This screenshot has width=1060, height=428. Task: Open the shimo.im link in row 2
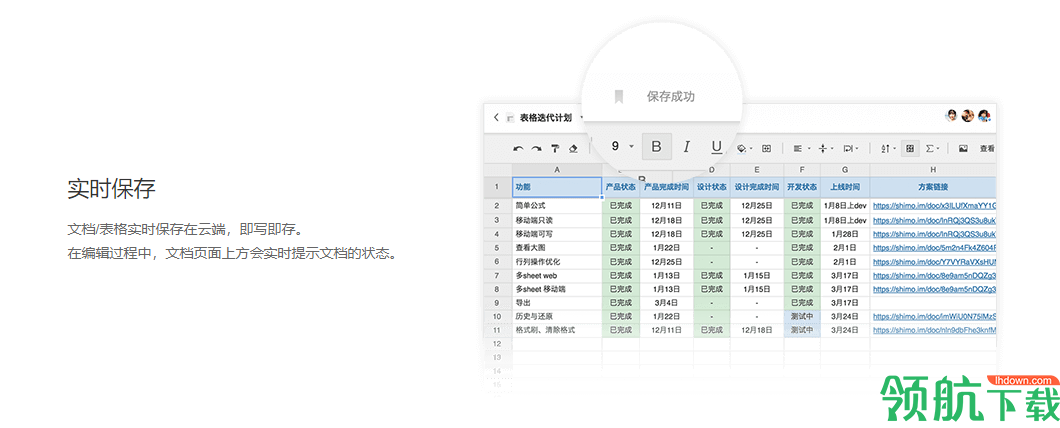point(934,206)
